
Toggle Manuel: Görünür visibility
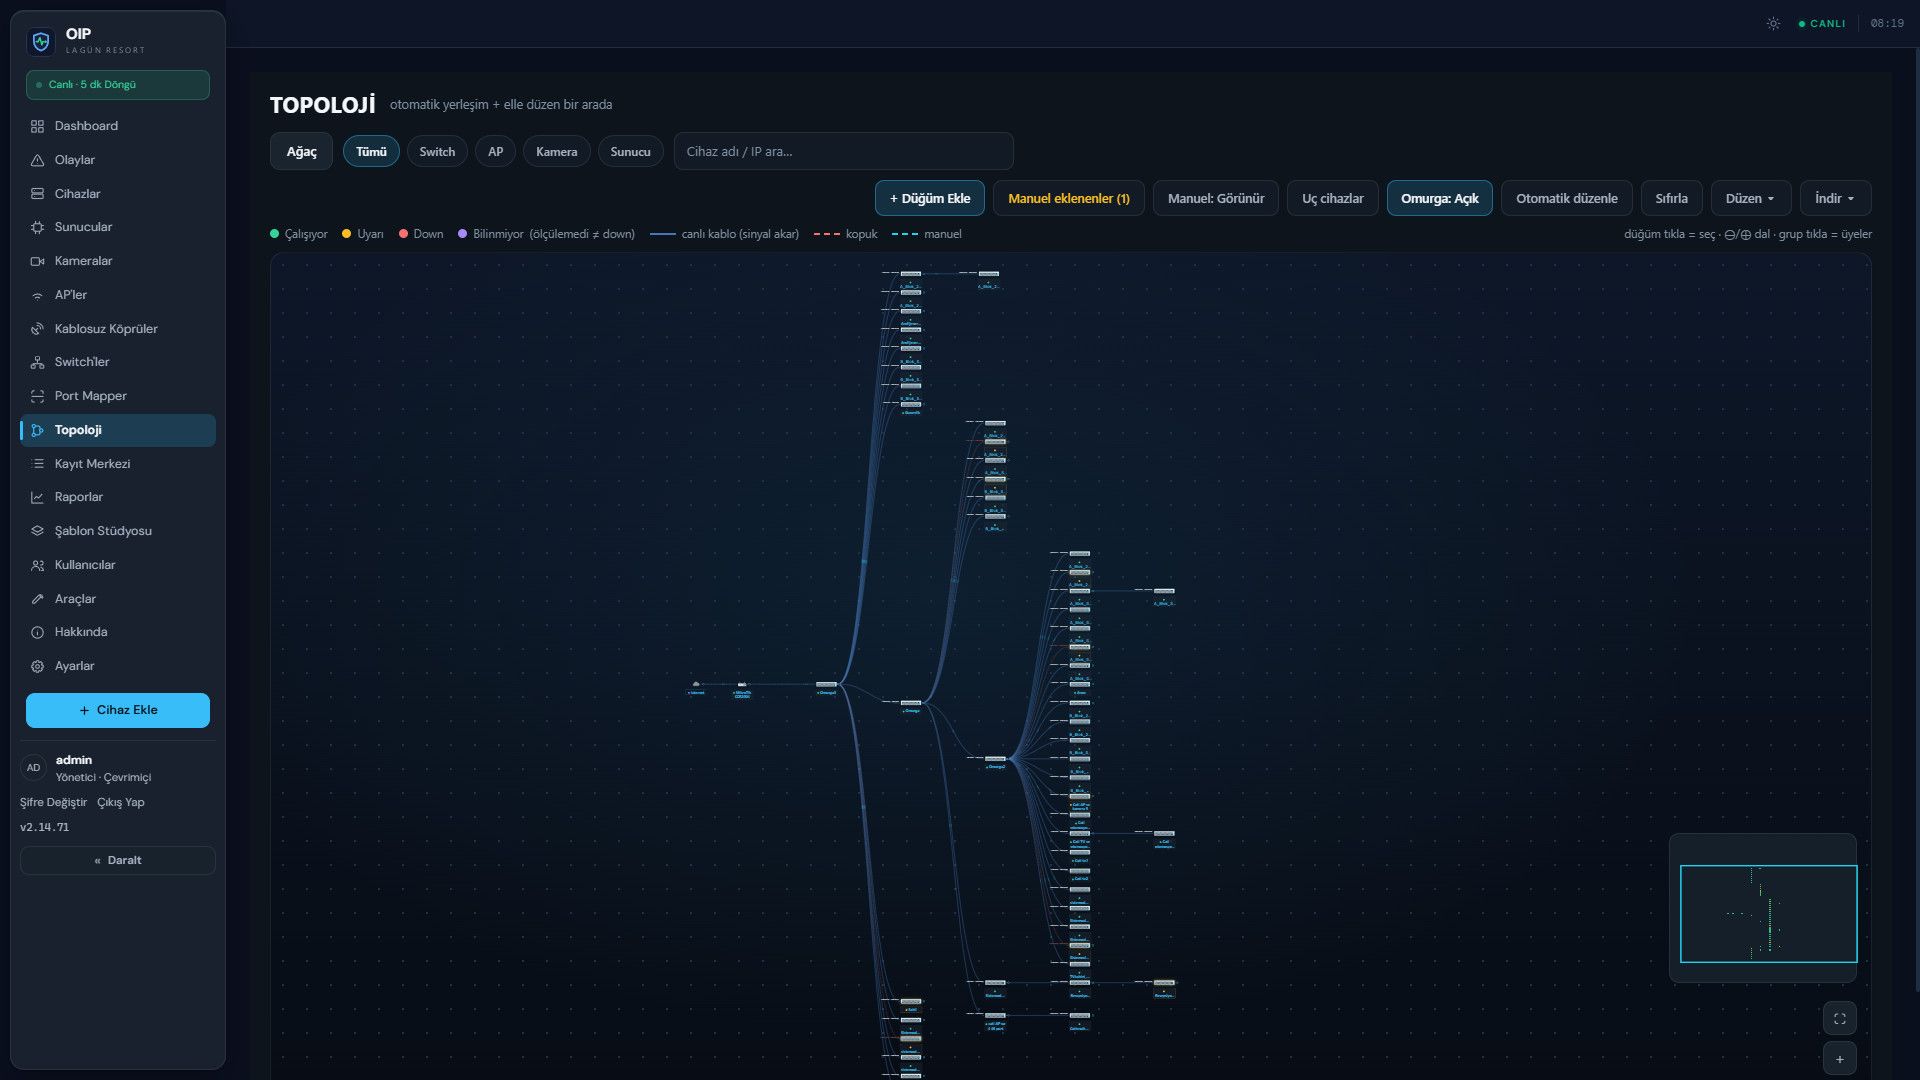pos(1215,198)
